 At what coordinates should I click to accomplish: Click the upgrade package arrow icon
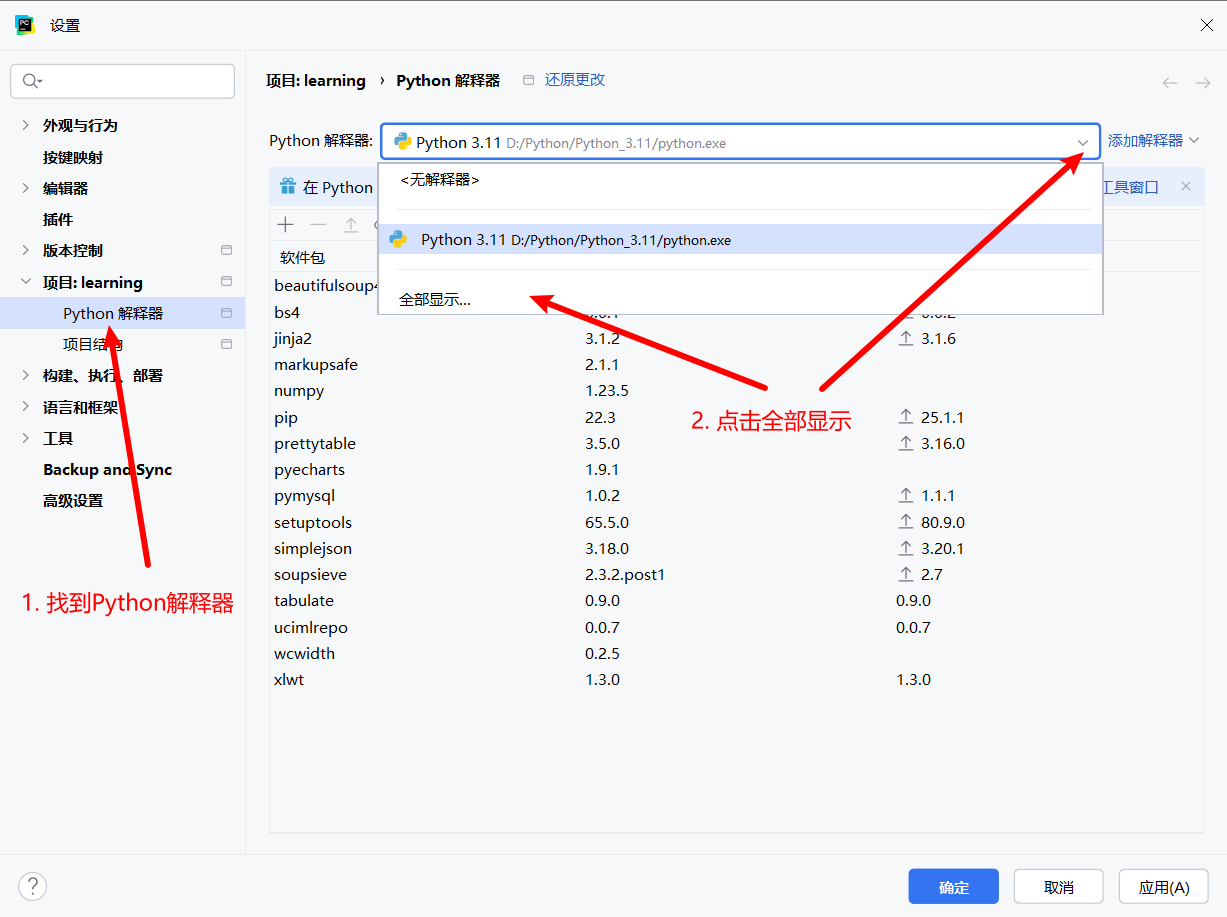pyautogui.click(x=351, y=225)
